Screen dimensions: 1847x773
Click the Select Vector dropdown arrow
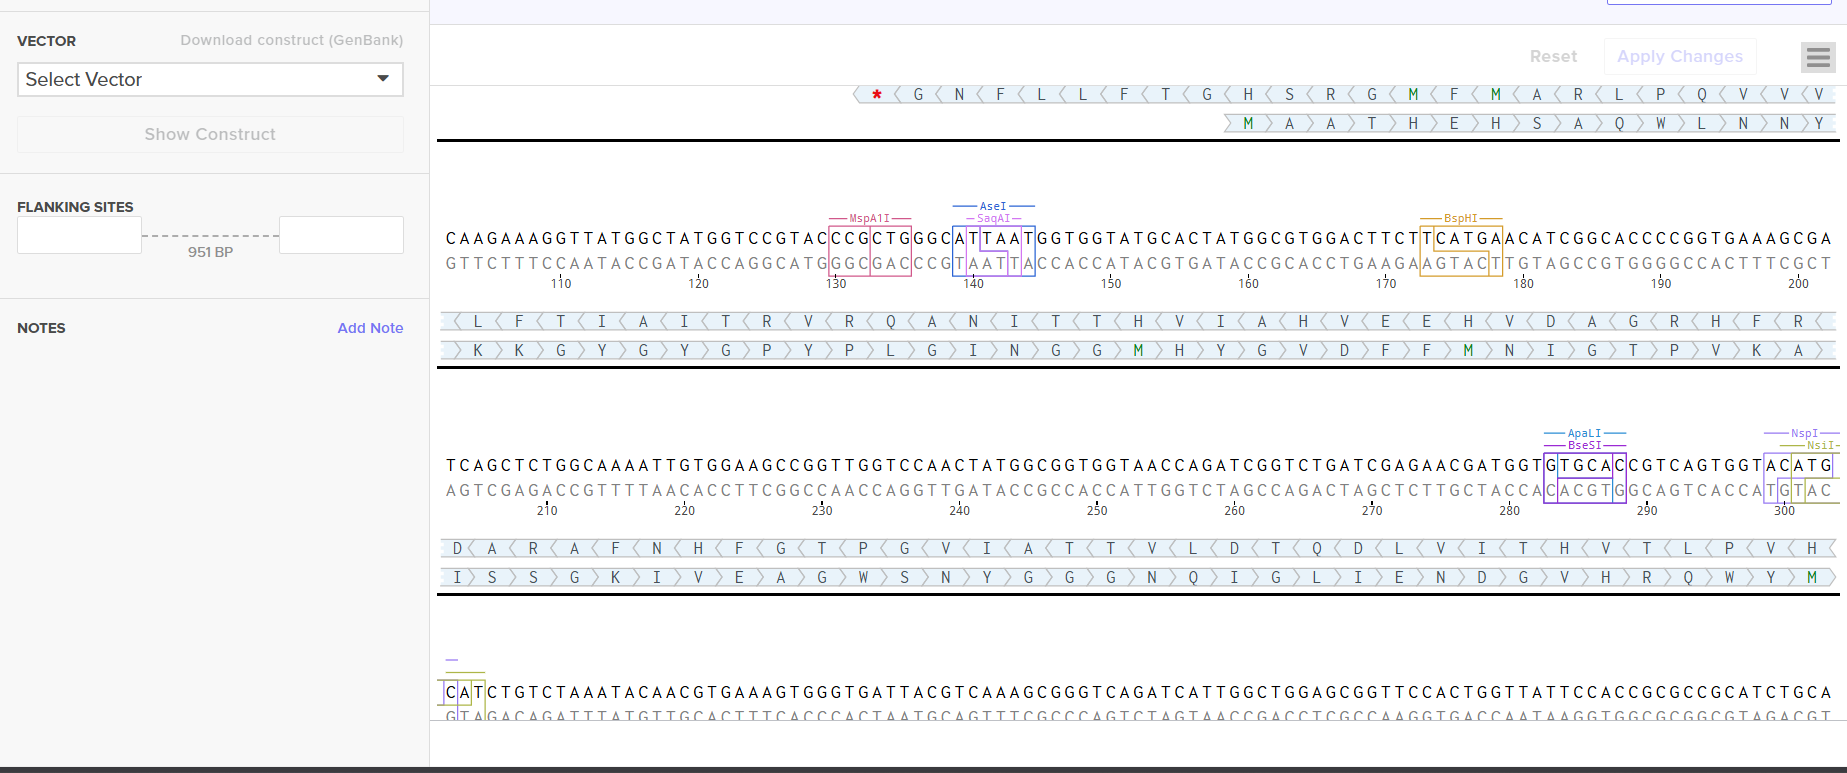383,79
